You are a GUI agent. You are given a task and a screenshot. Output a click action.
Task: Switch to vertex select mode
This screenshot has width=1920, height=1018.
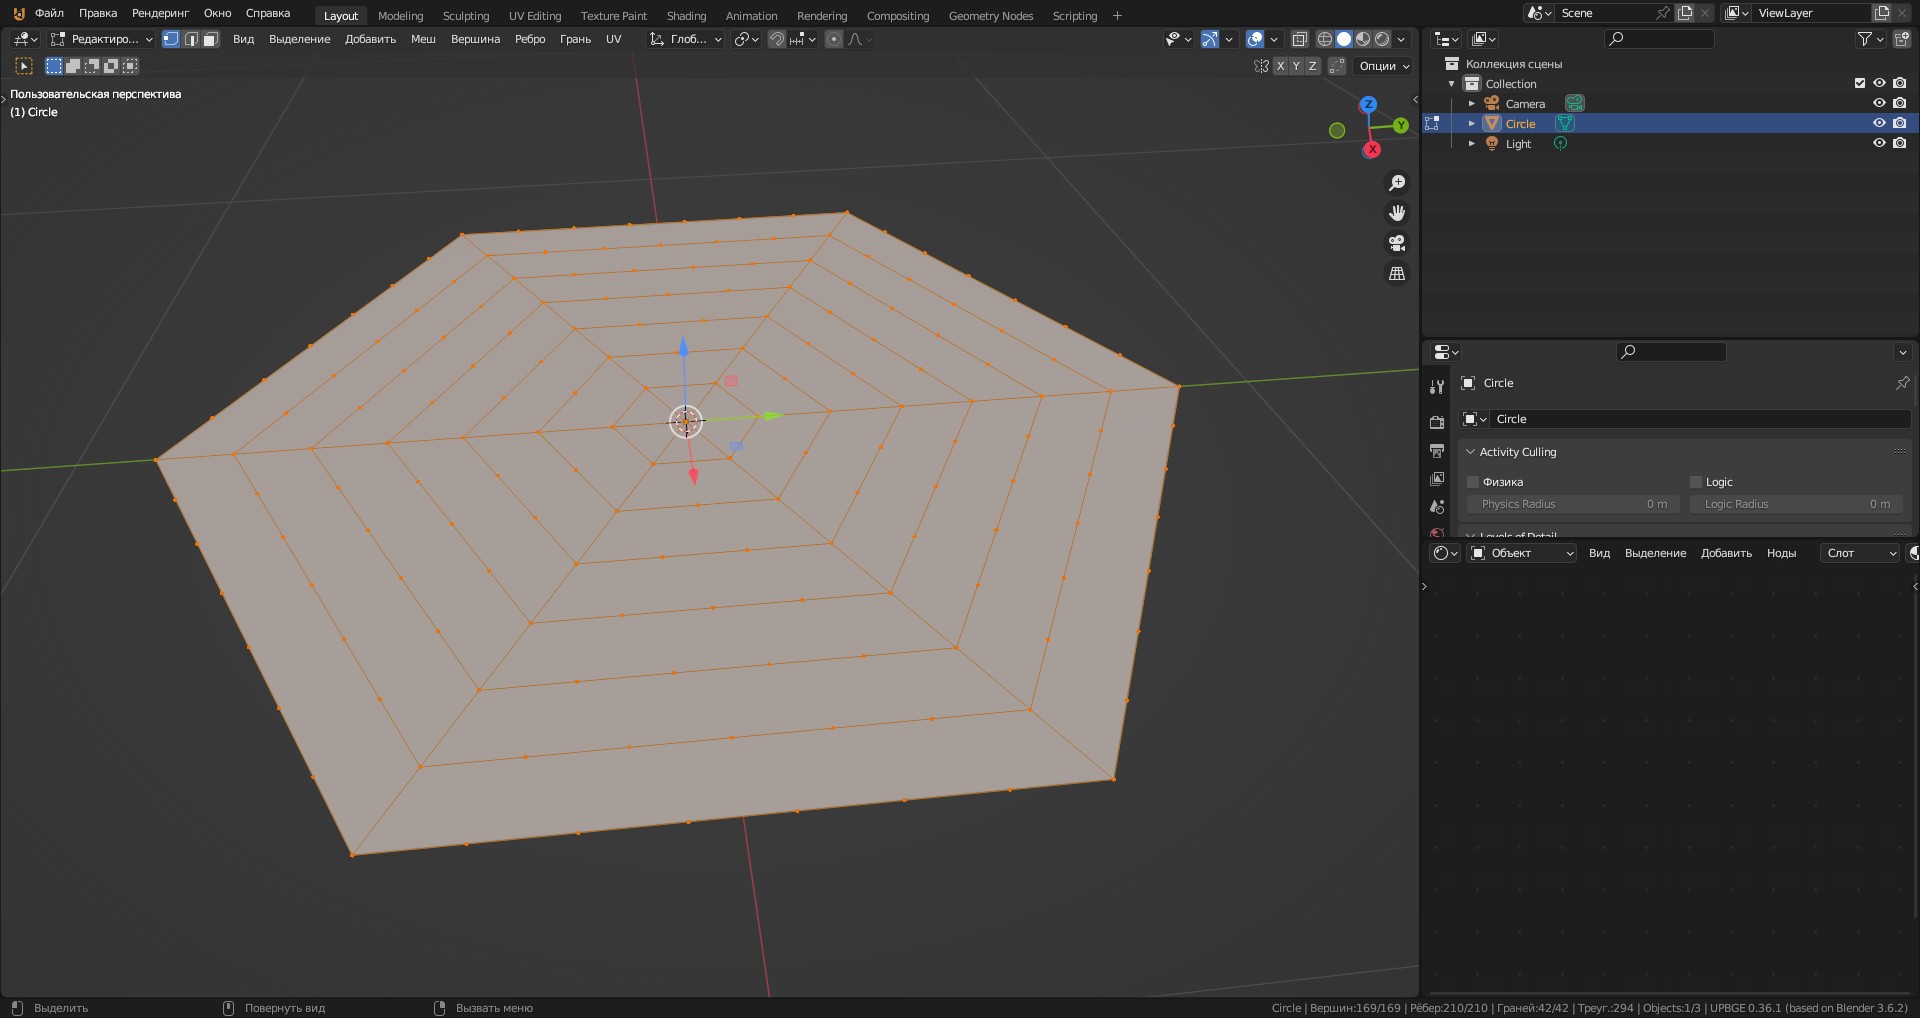point(171,39)
